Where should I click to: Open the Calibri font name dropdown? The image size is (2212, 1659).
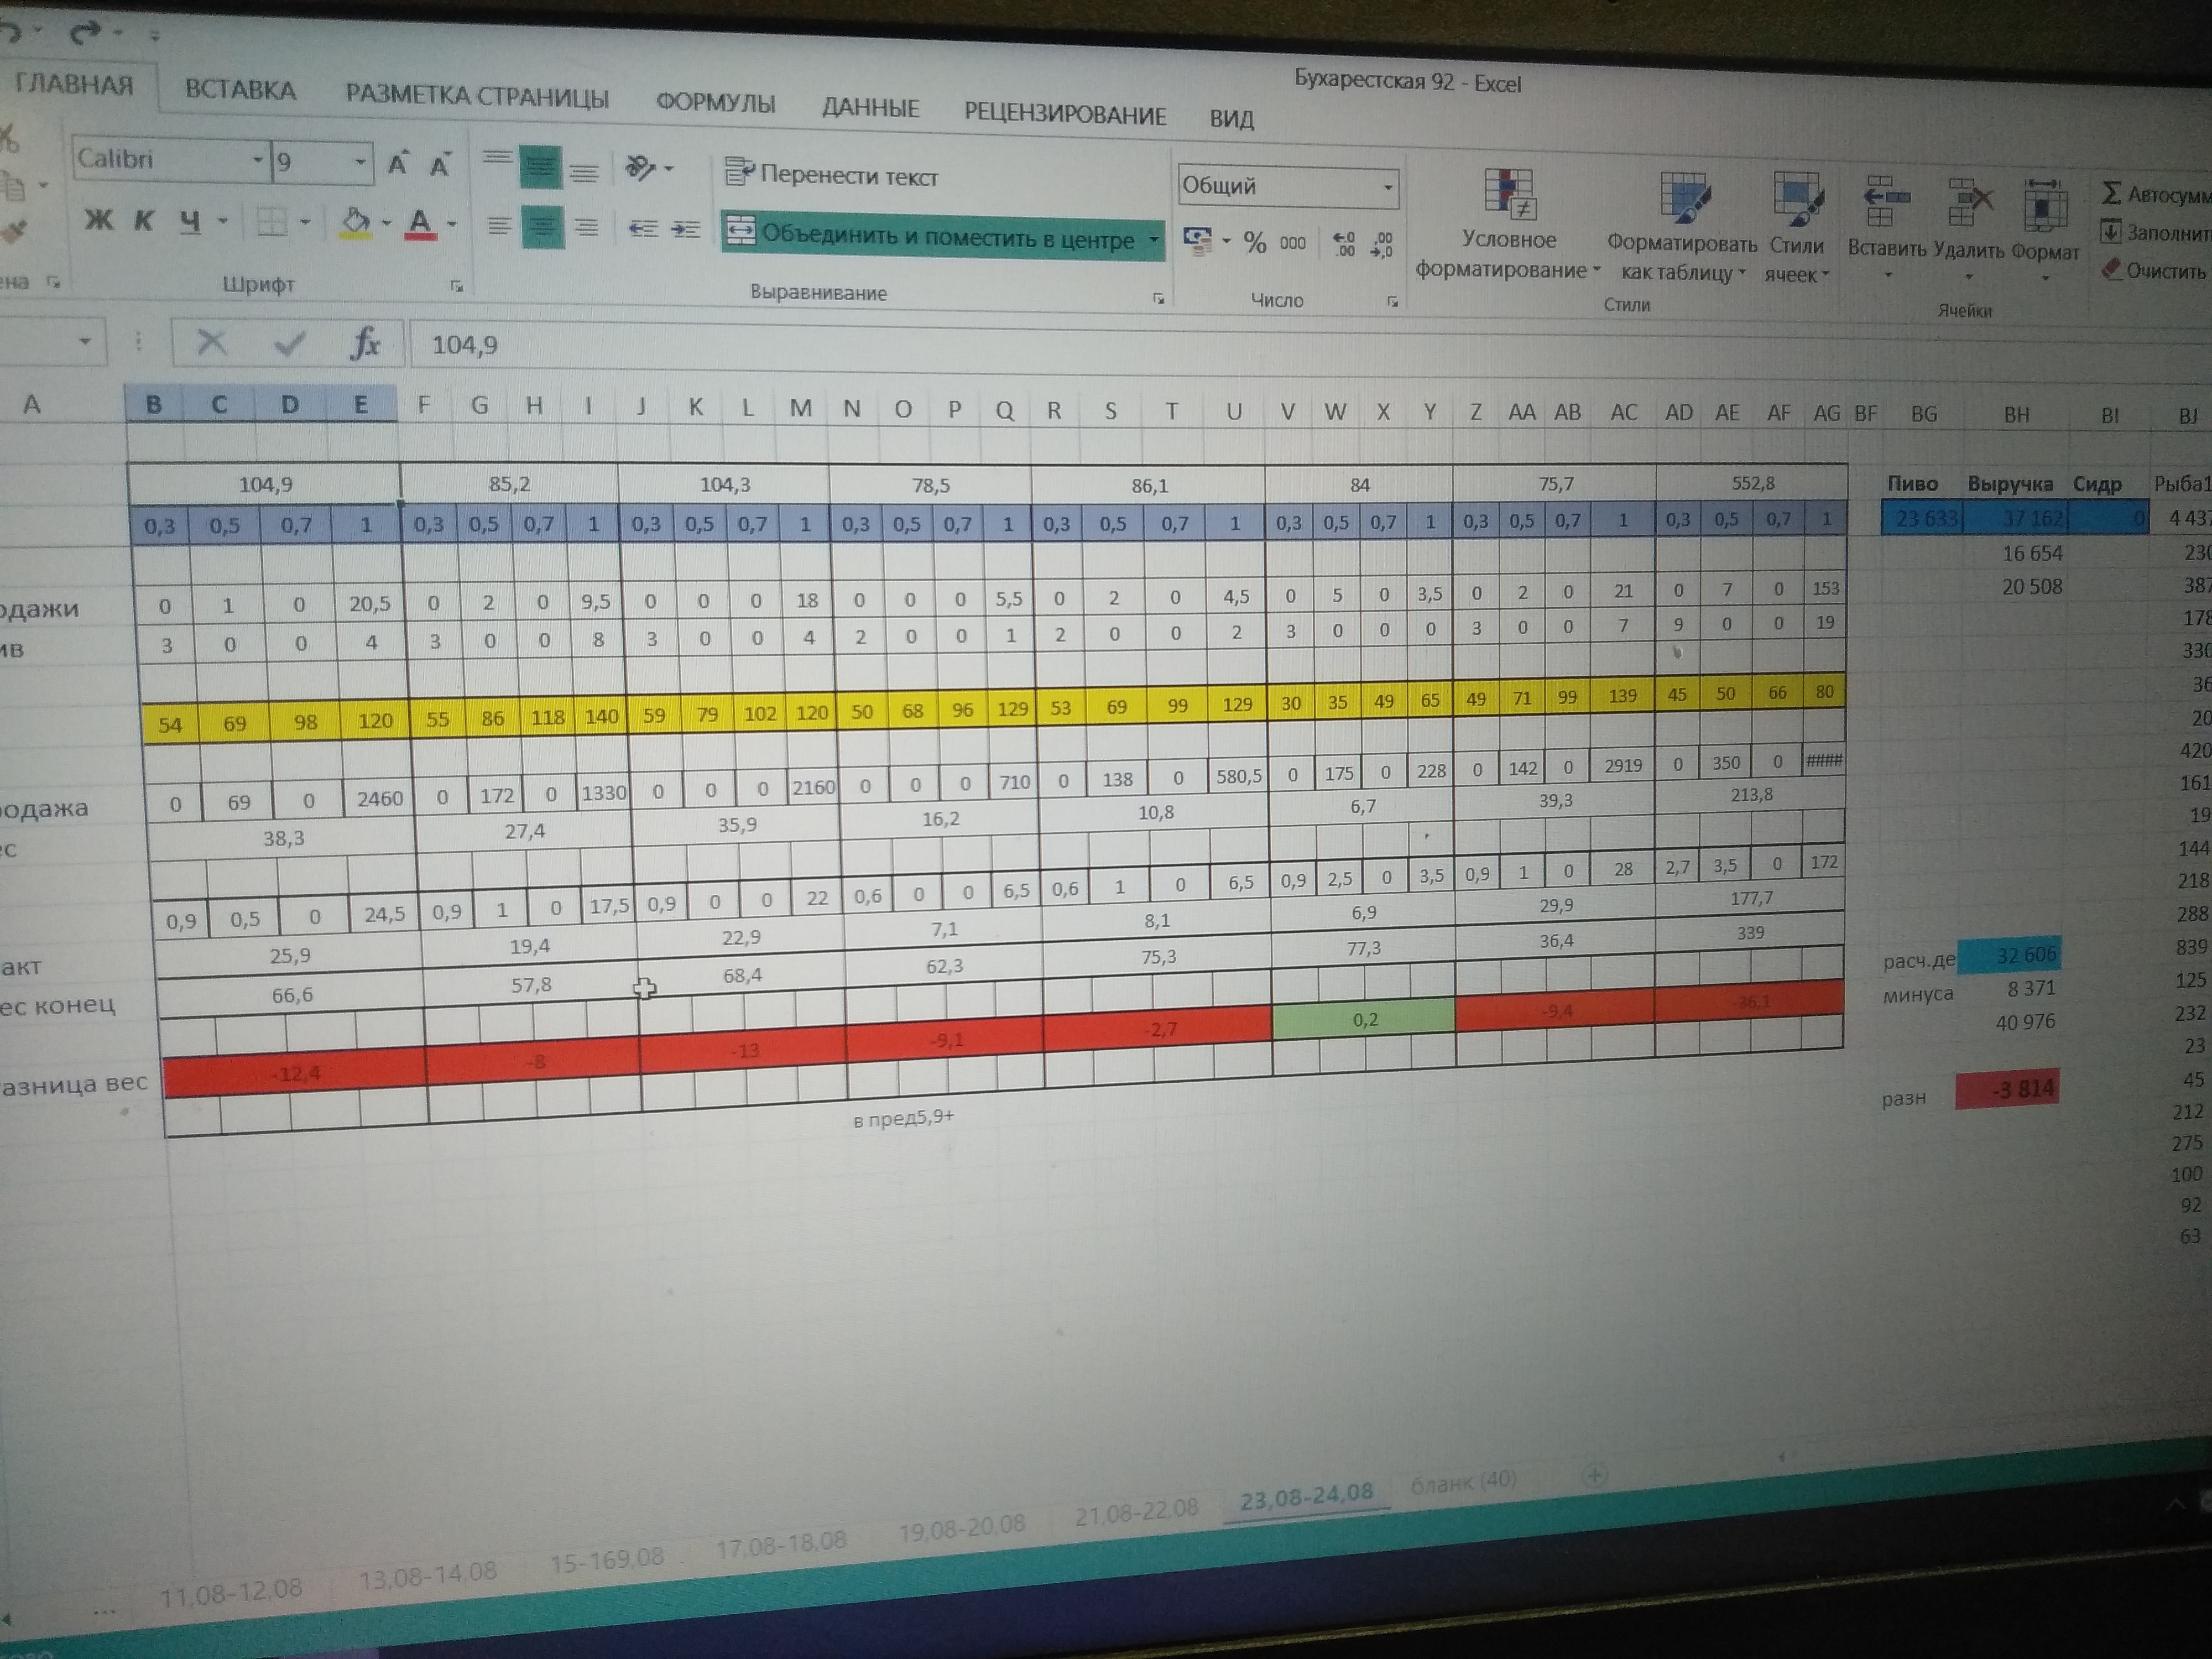[x=257, y=160]
